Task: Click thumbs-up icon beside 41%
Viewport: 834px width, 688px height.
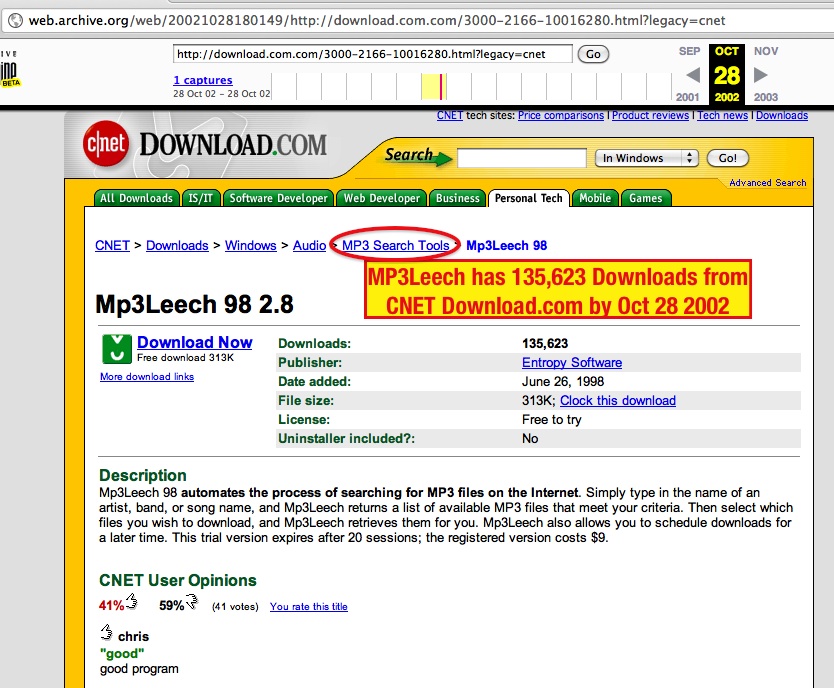Action: 131,602
